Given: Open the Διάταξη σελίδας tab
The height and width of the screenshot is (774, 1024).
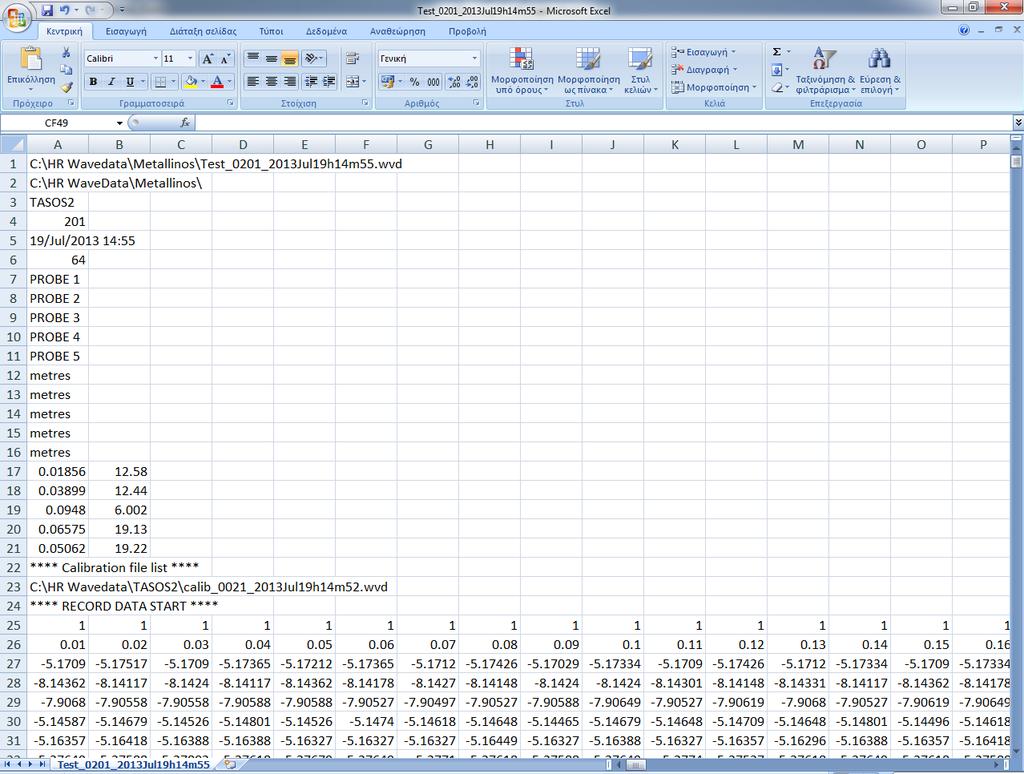Looking at the screenshot, I should 203,31.
